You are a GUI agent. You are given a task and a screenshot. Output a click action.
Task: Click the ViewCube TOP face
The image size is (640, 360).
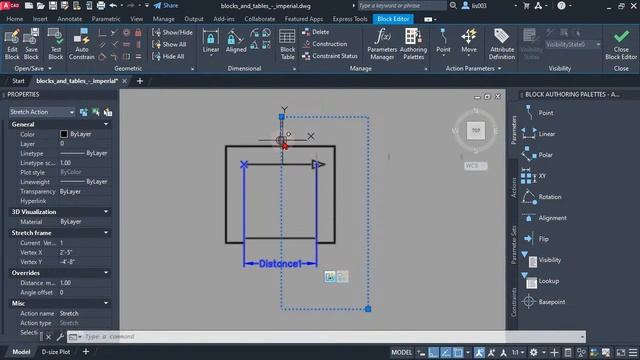[476, 131]
